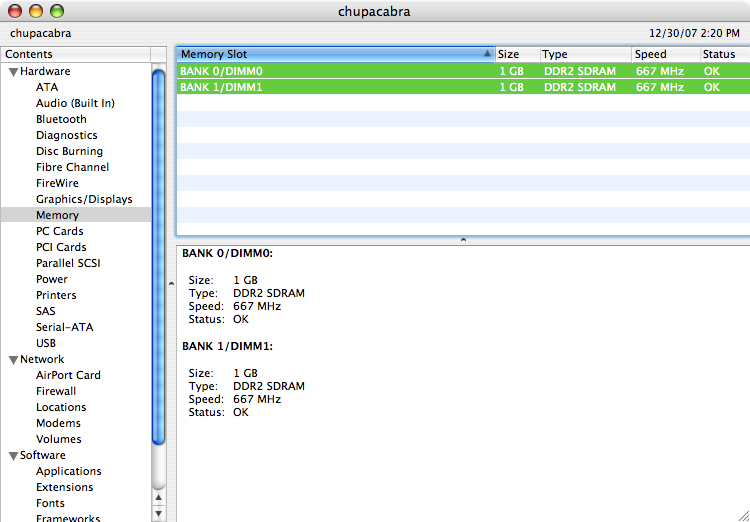Sort by Type column header

point(585,54)
